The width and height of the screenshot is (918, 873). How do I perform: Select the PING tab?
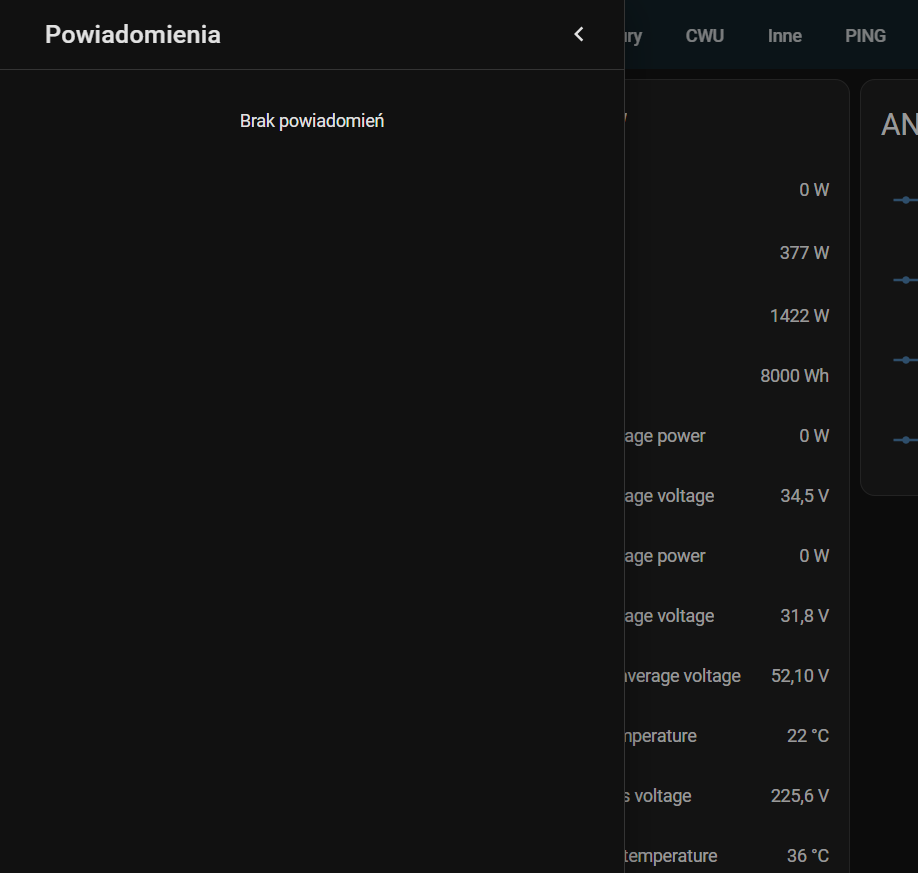[x=865, y=36]
